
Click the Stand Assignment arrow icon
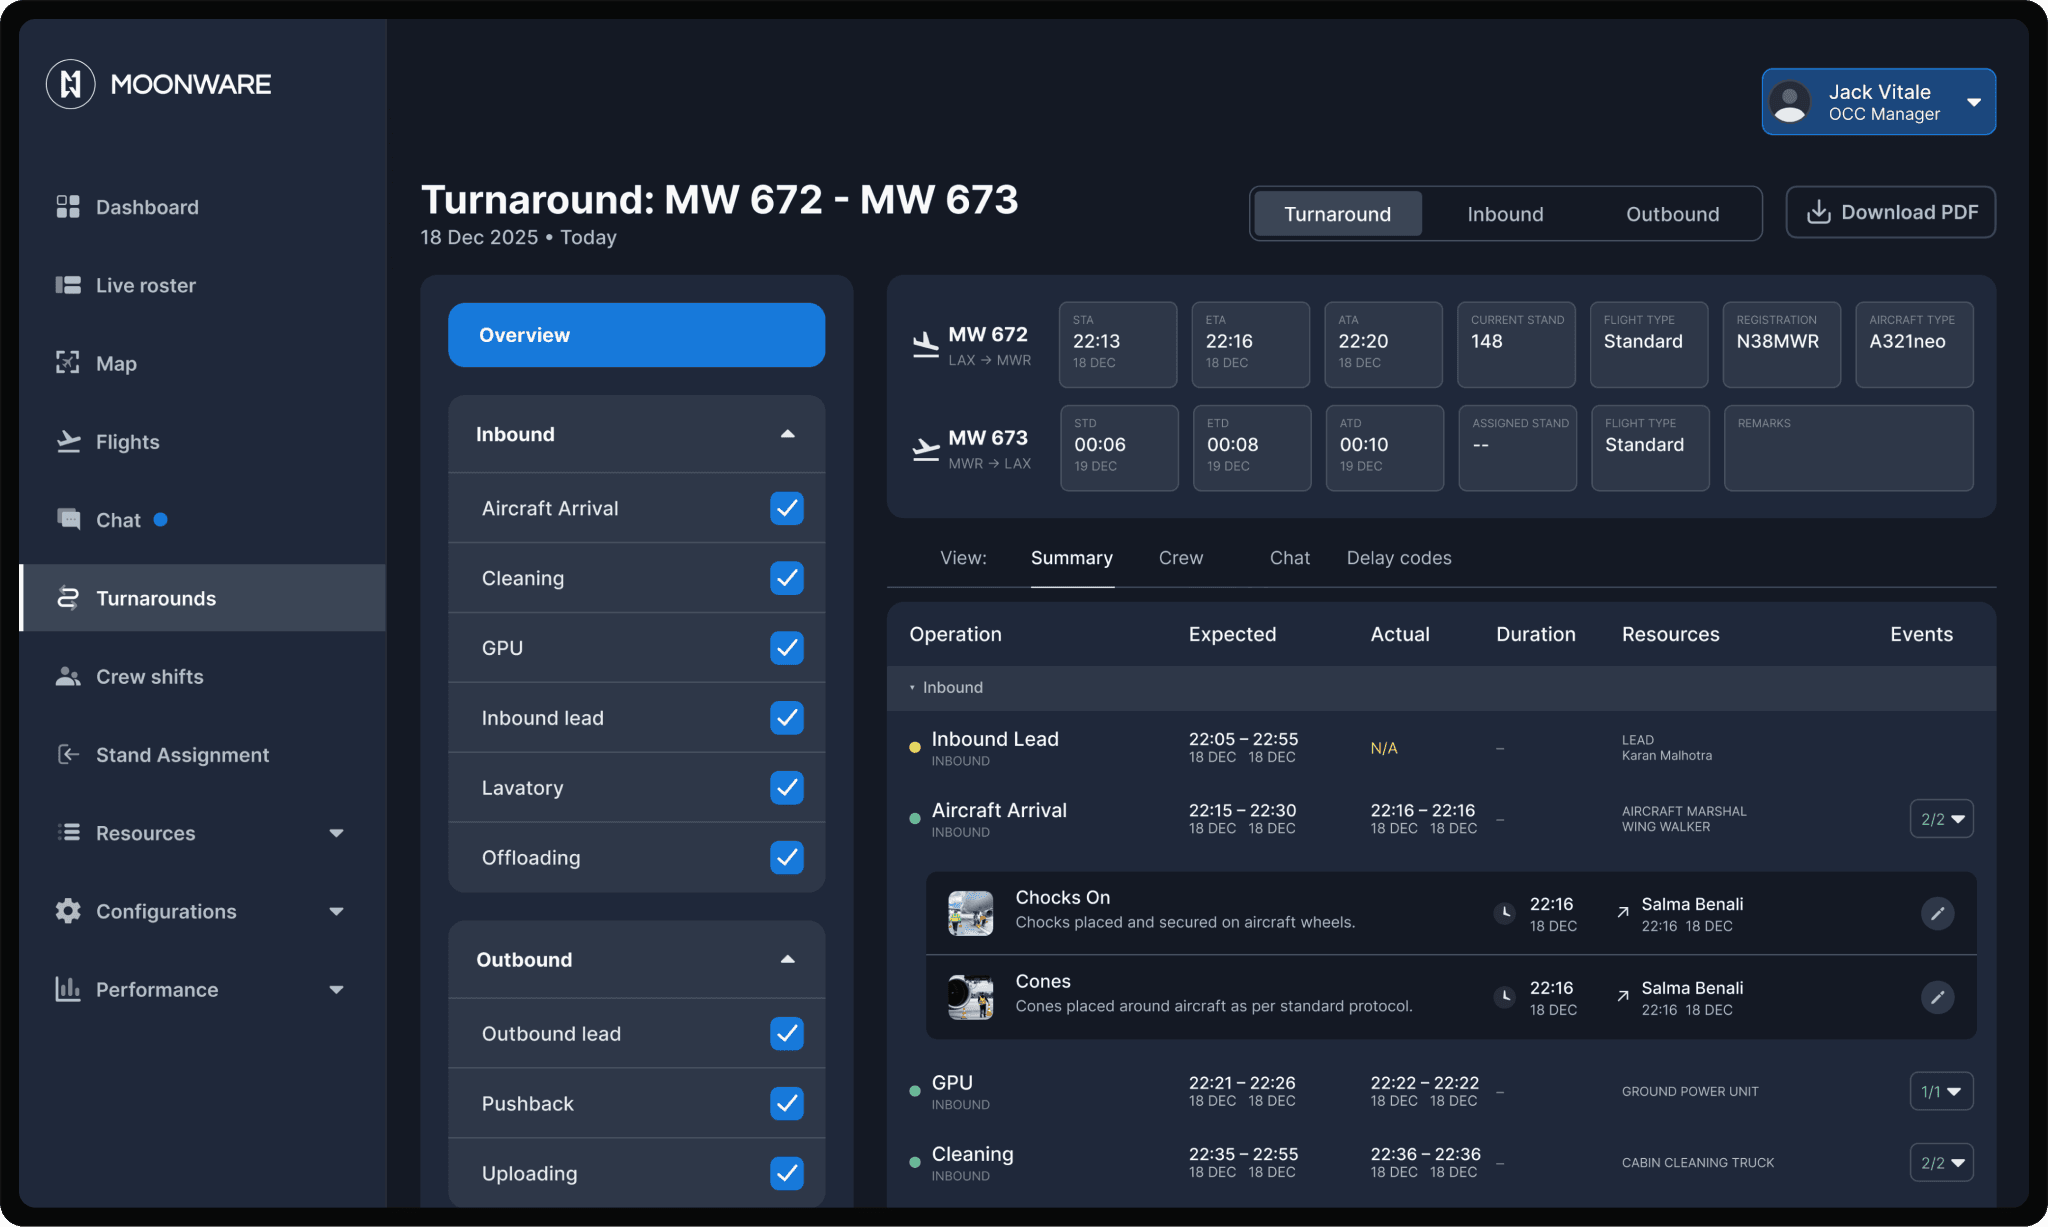tap(68, 754)
